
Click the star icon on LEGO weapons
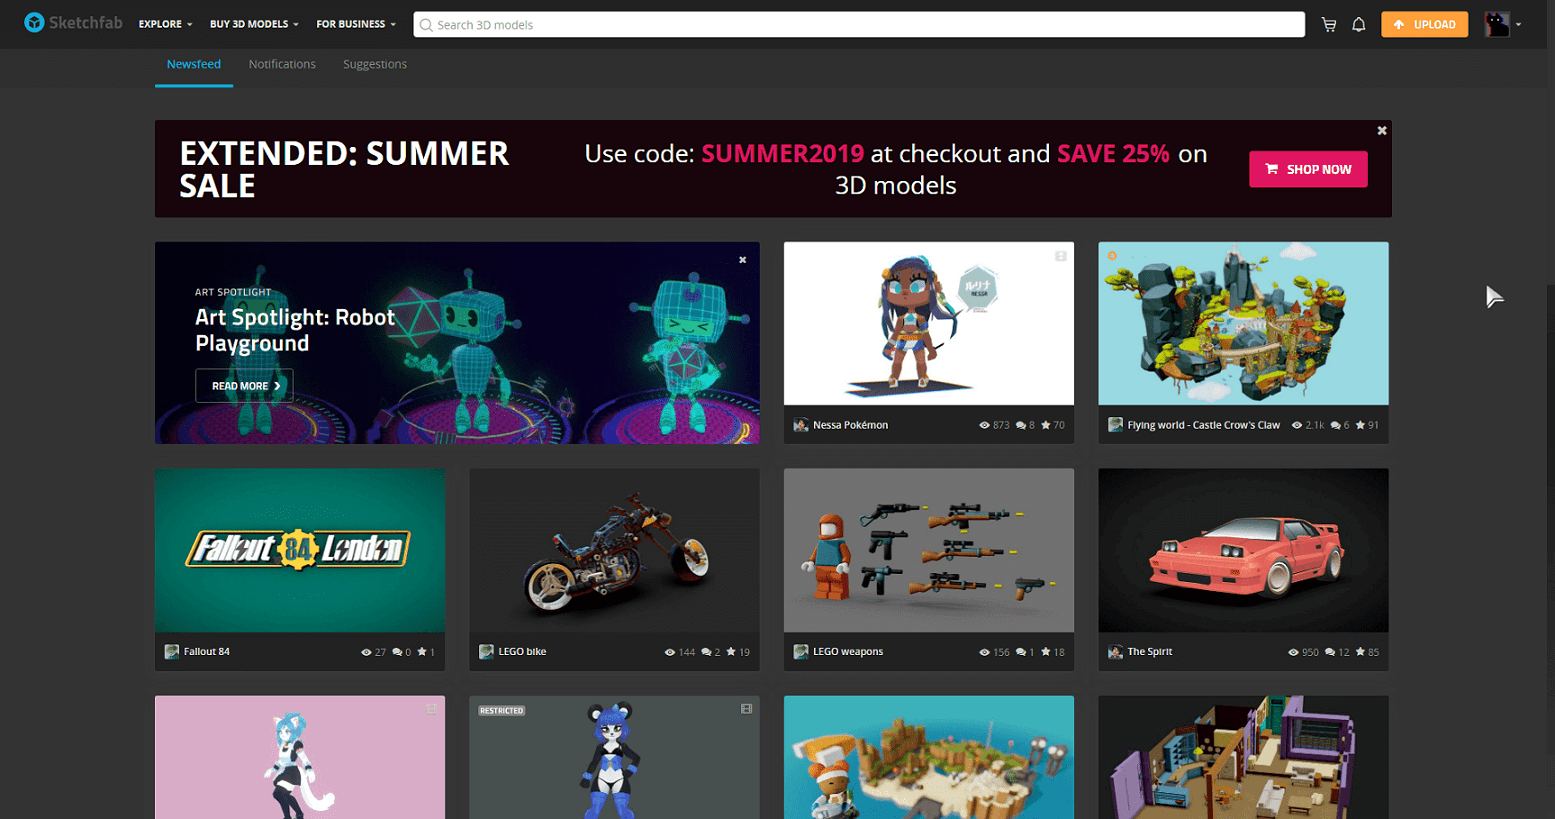(x=1046, y=652)
